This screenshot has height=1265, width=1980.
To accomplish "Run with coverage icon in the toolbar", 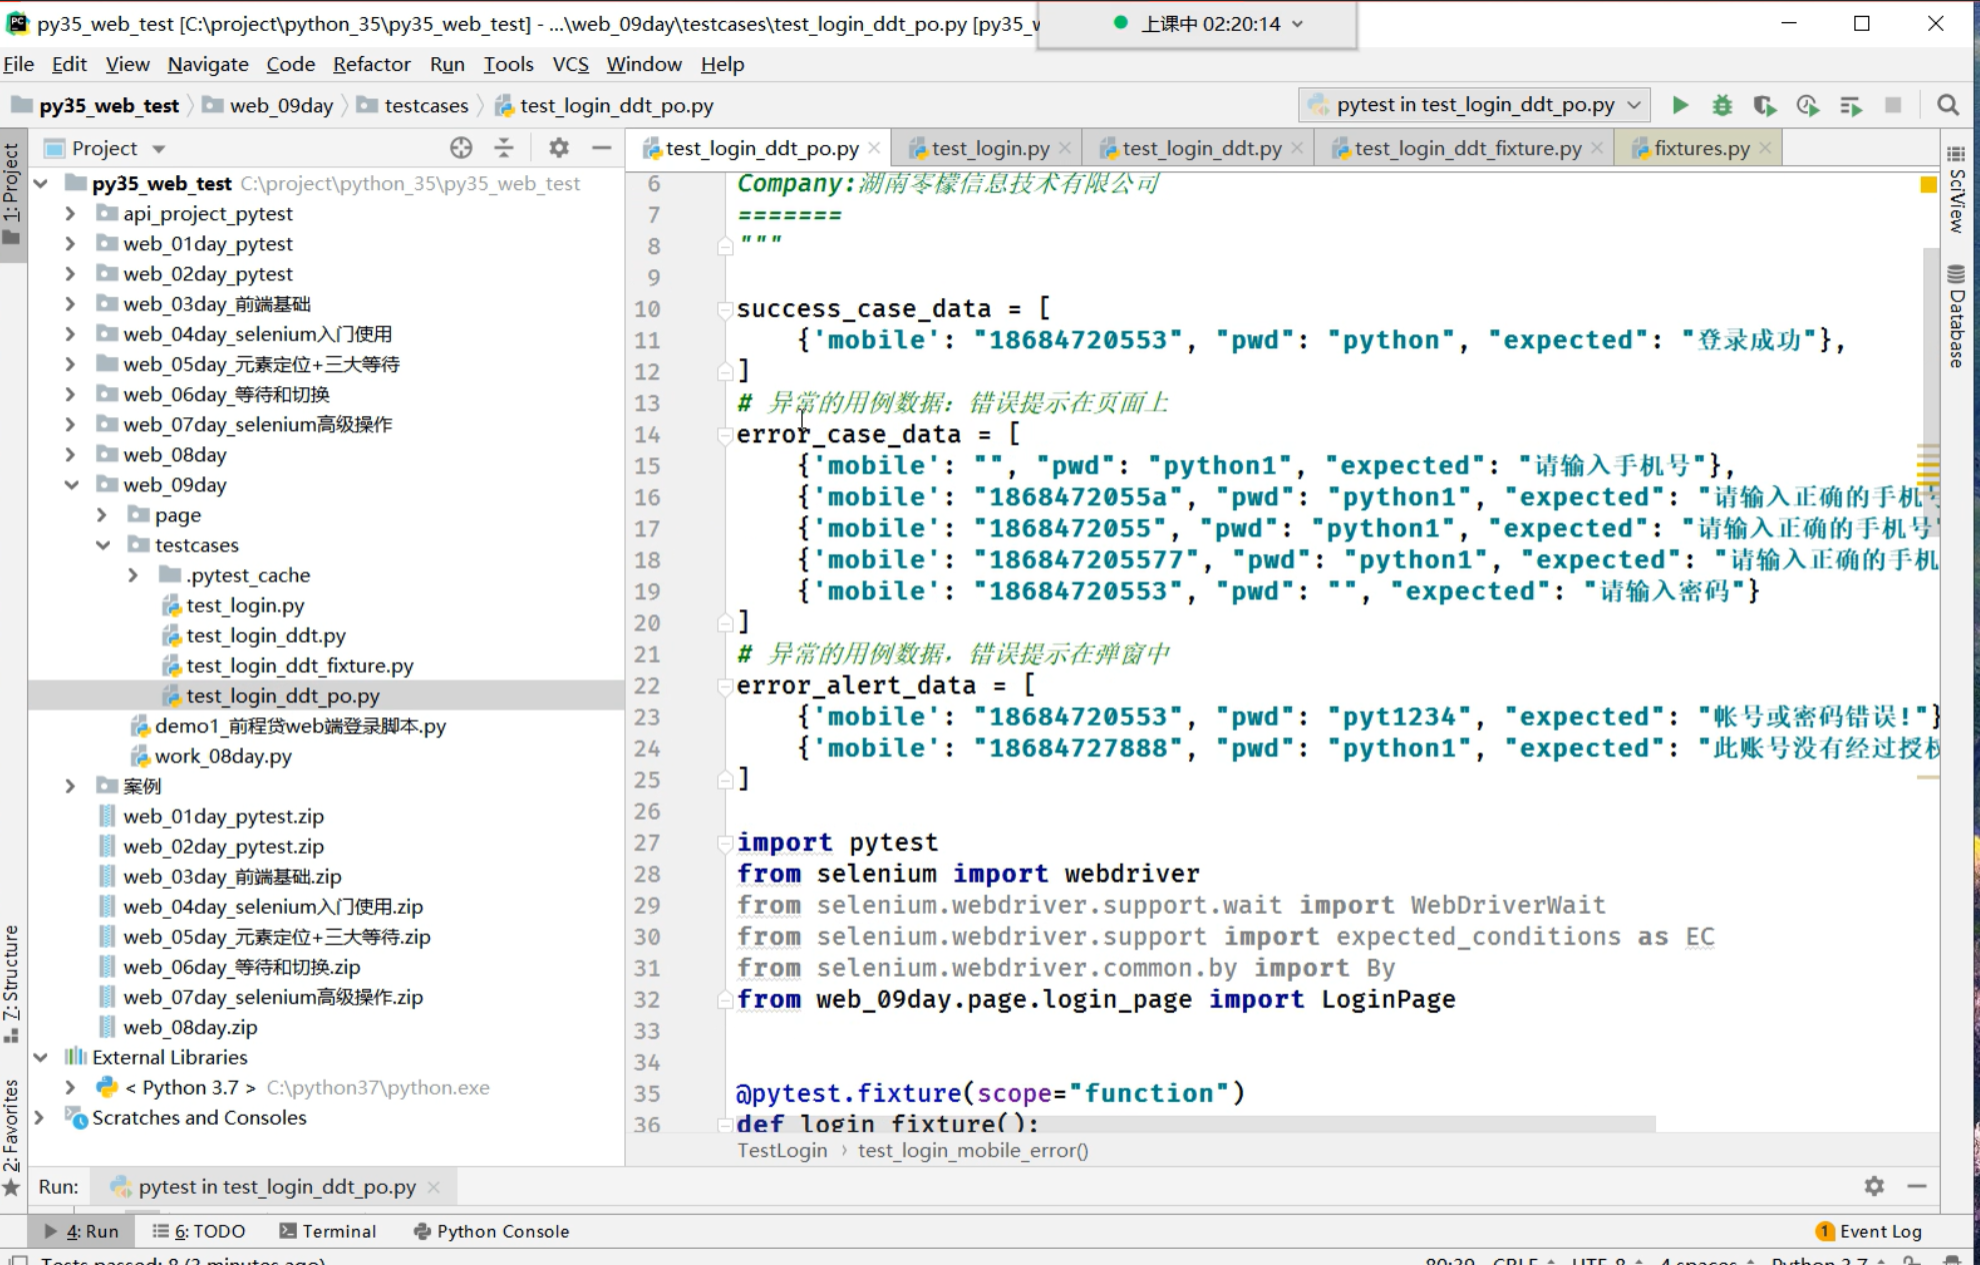I will pos(1764,105).
